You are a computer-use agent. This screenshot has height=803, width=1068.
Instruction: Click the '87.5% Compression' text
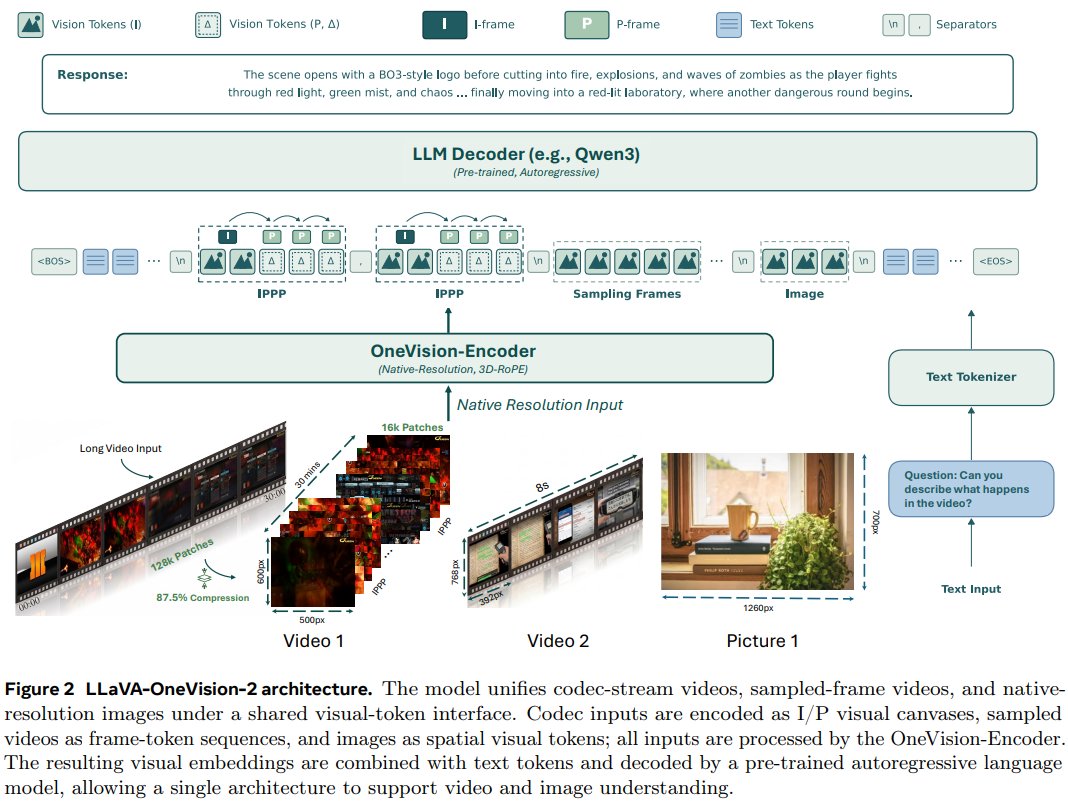click(203, 598)
